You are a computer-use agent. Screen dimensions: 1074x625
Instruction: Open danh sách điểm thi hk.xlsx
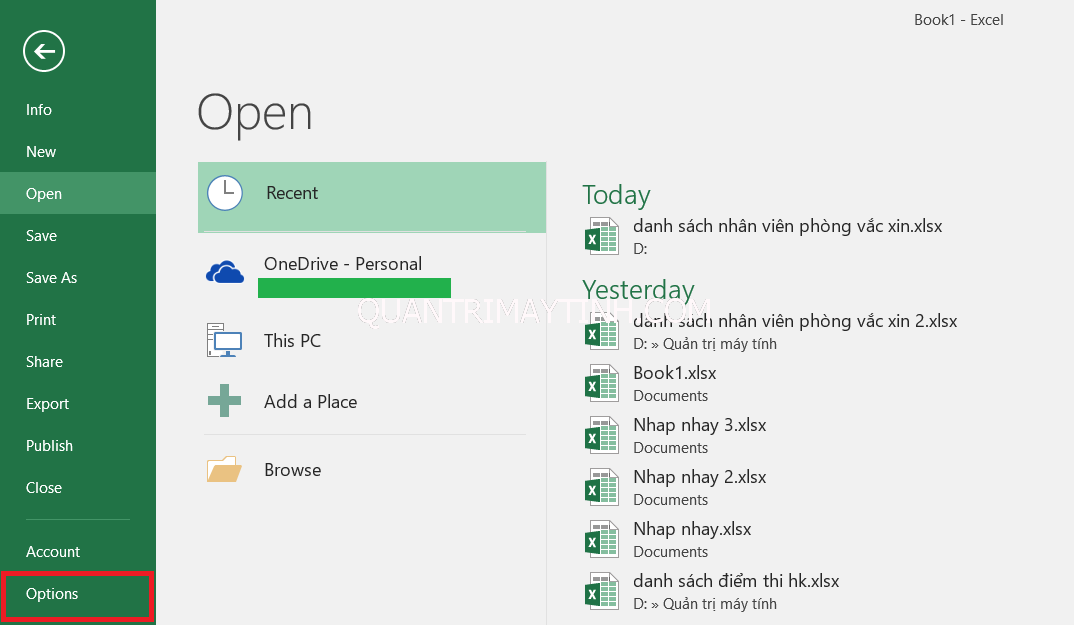point(736,581)
